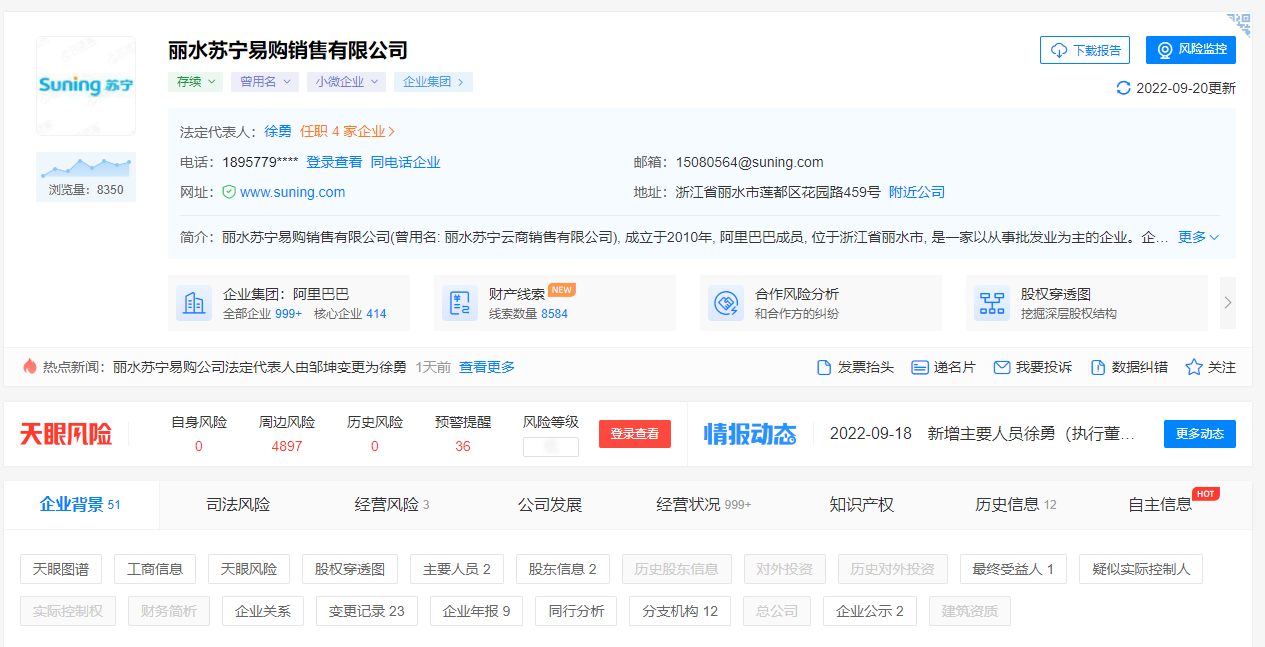Click the 关注 star icon
This screenshot has width=1265, height=647.
tap(1193, 367)
